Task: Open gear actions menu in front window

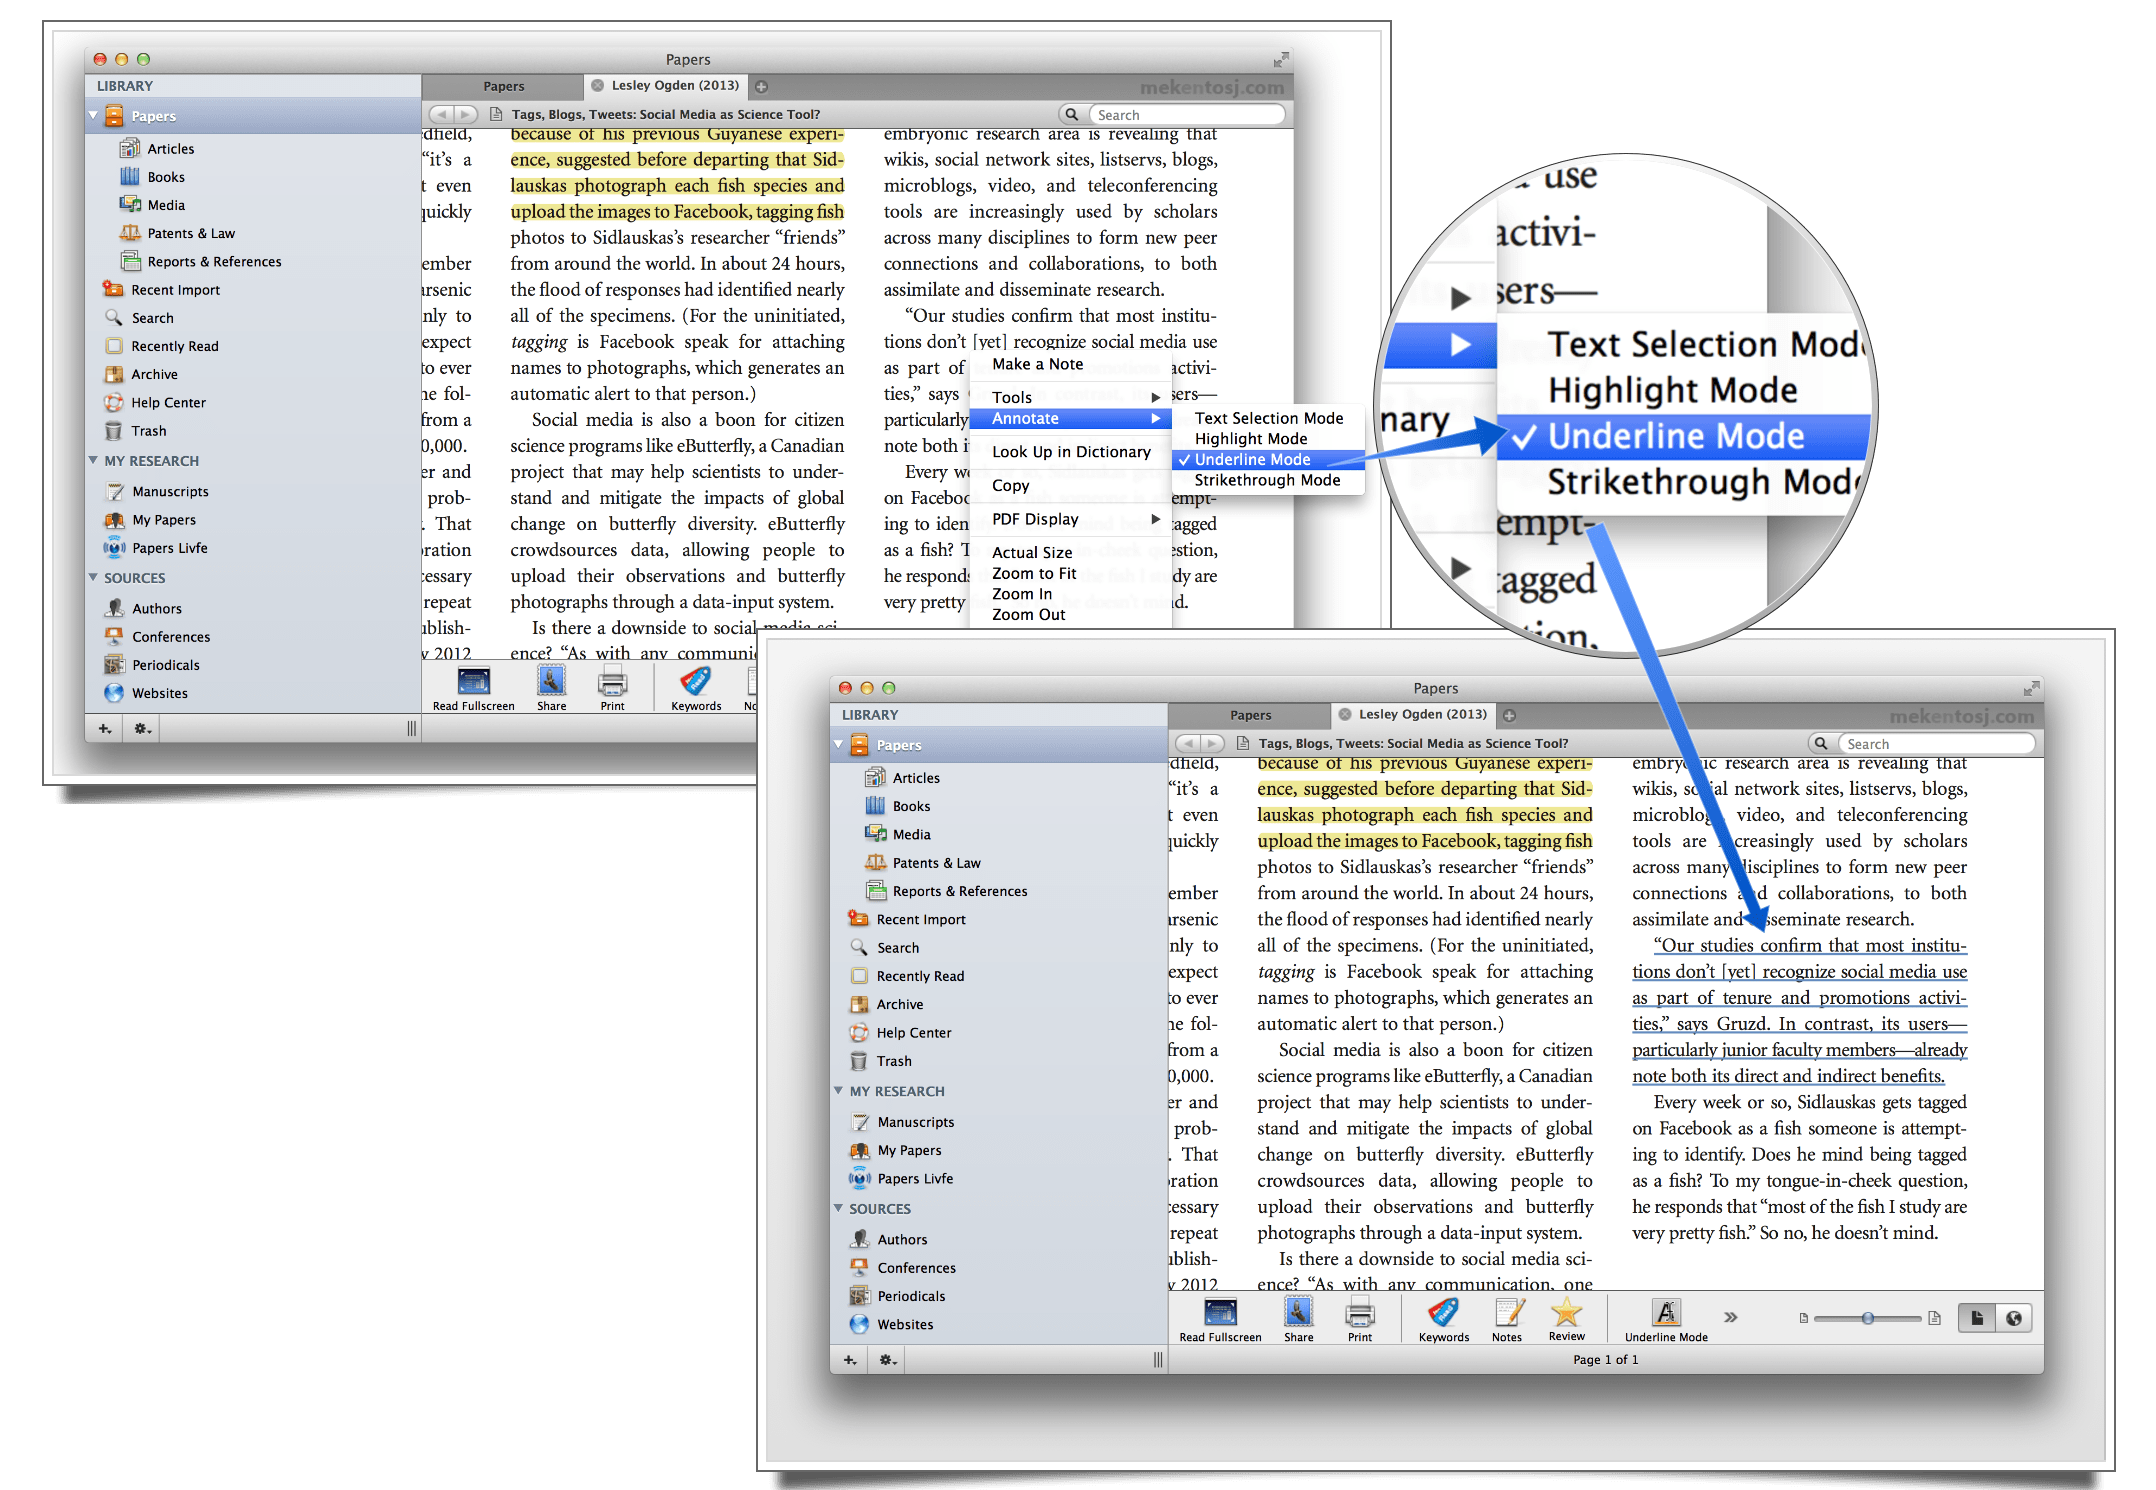Action: tap(887, 1359)
